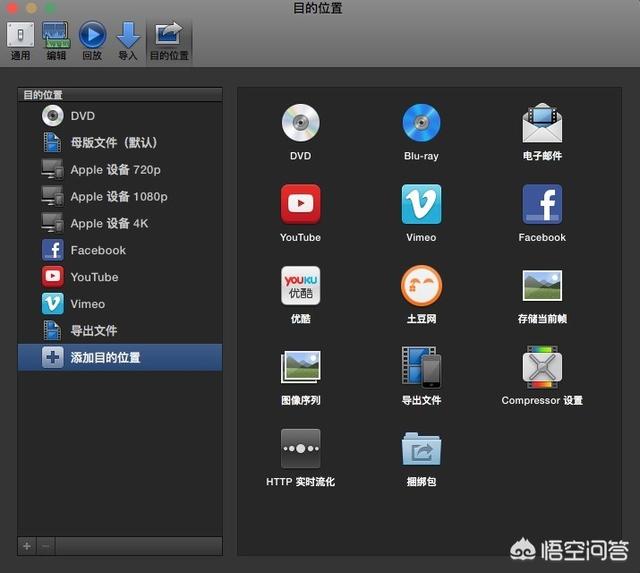The width and height of the screenshot is (640, 573).
Task: Choose the 土豆网 Tudou icon
Action: (x=421, y=286)
